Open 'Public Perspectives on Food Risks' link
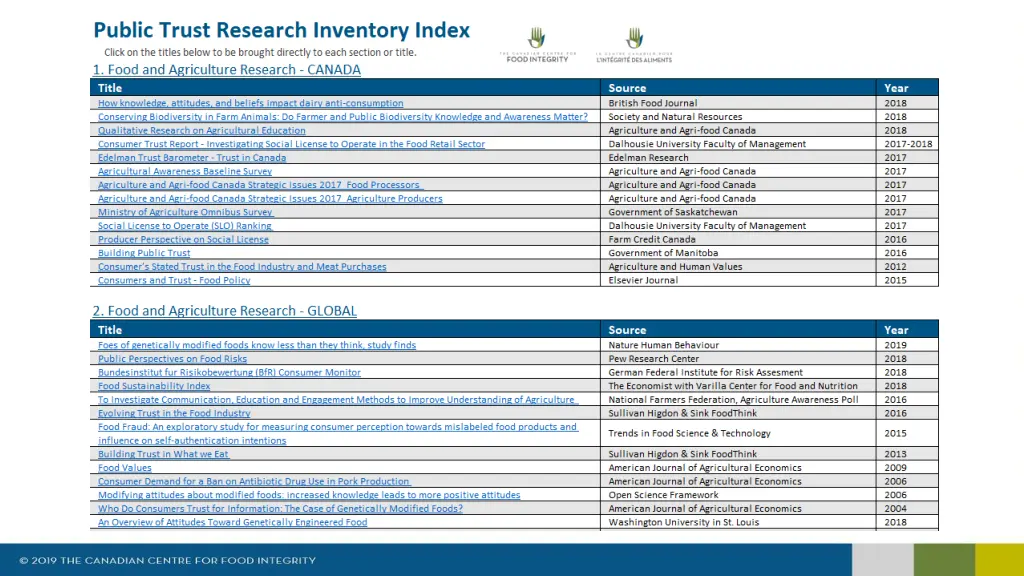 pos(172,359)
